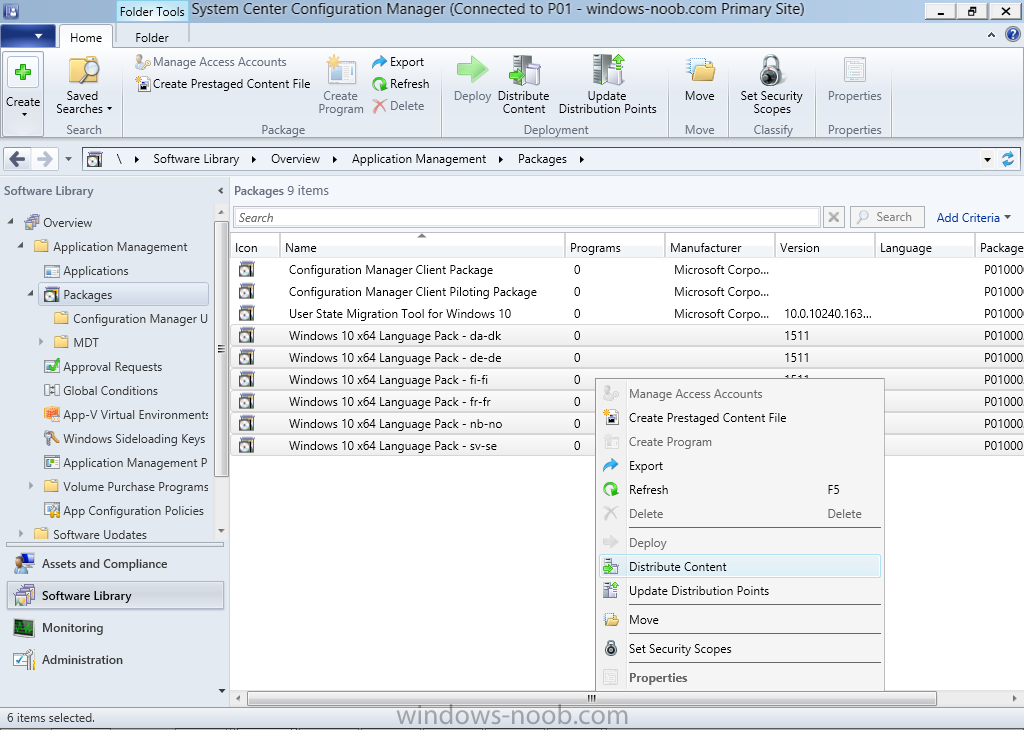This screenshot has height=730, width=1024.
Task: Select the Applications node icon
Action: 52,271
